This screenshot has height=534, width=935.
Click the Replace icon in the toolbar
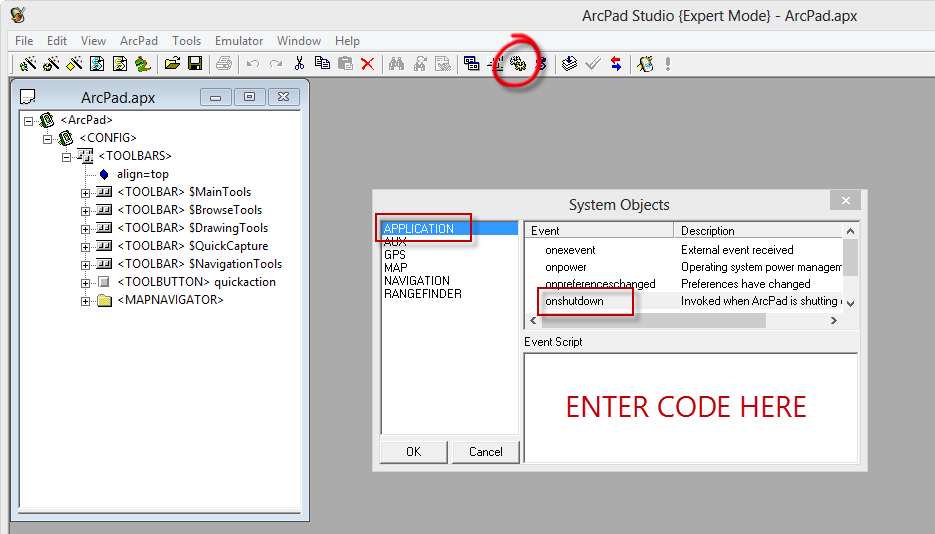coord(442,63)
